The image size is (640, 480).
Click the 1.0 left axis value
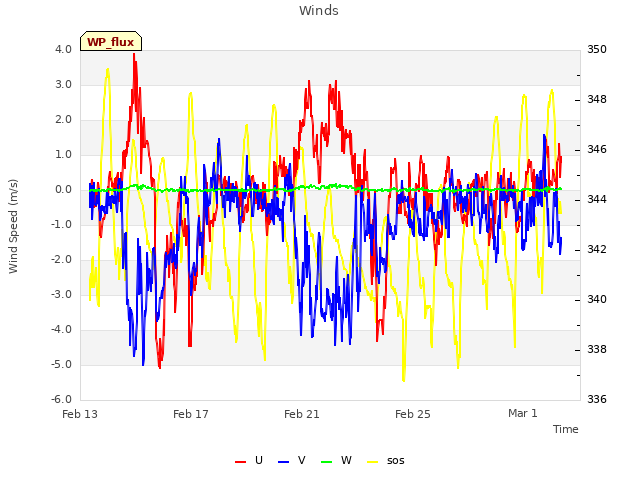click(x=63, y=155)
